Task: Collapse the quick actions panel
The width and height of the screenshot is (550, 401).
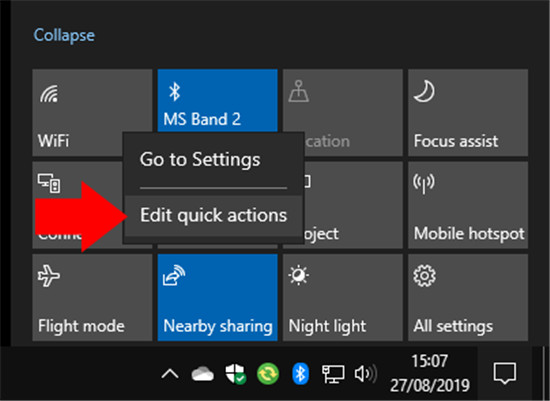Action: pos(64,35)
